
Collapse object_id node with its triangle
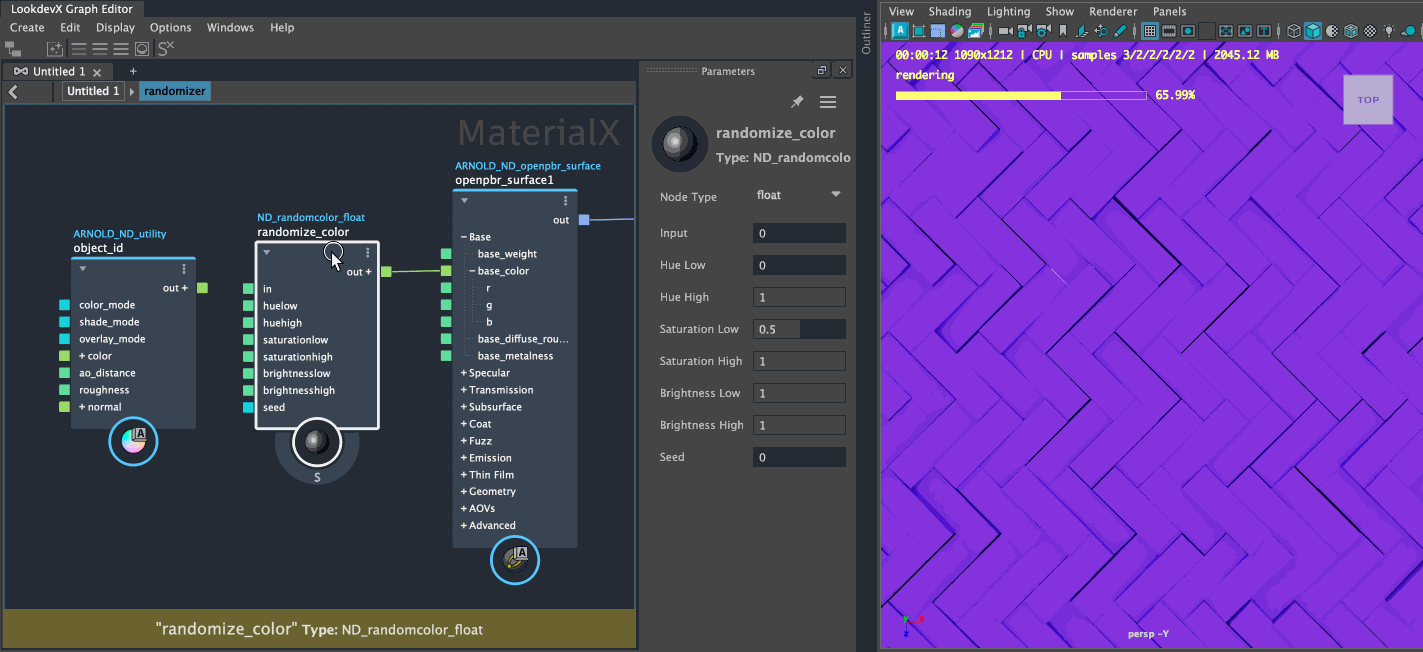click(83, 269)
